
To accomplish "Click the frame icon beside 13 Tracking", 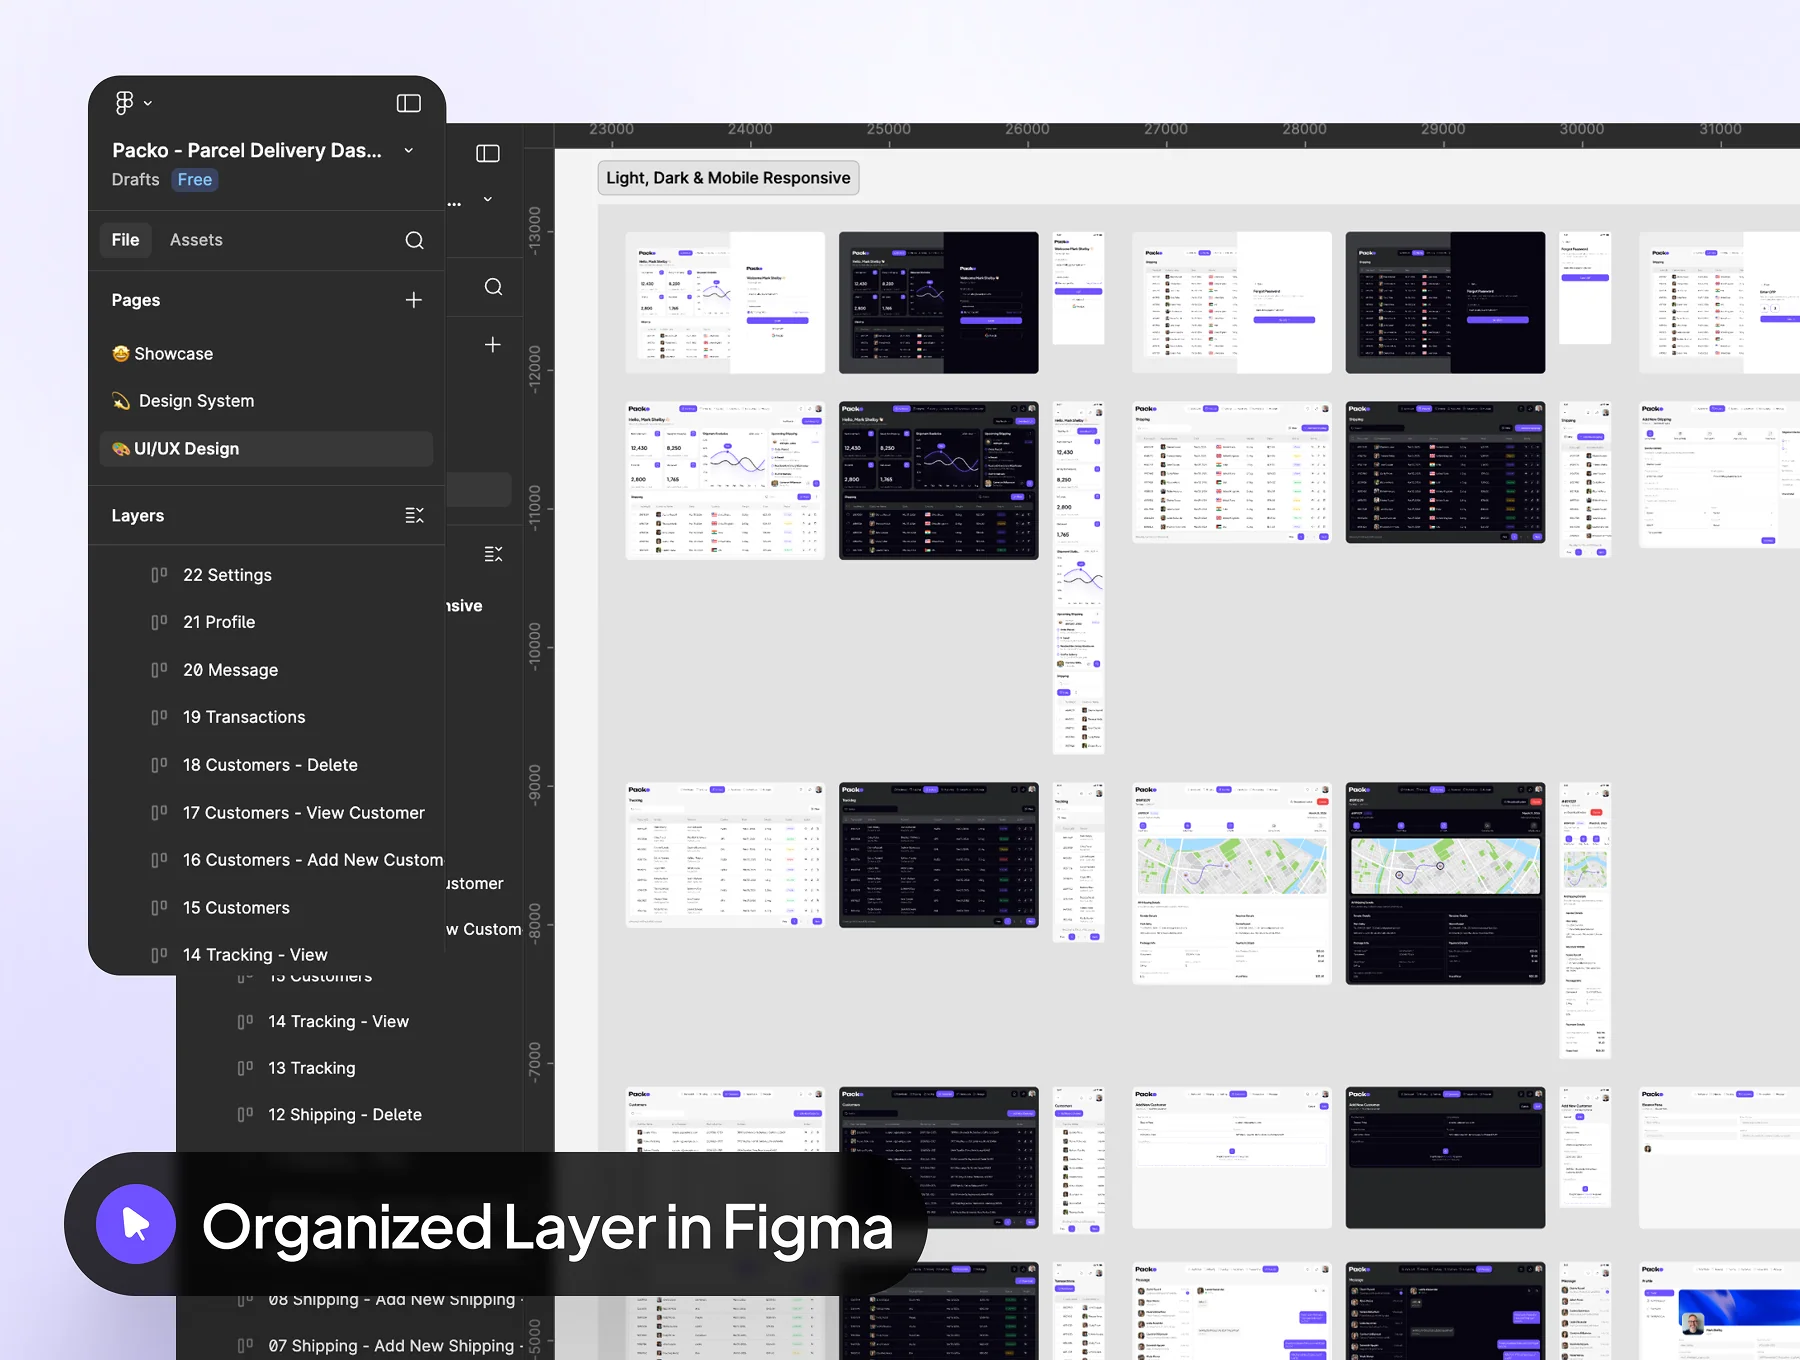I will pyautogui.click(x=245, y=1068).
